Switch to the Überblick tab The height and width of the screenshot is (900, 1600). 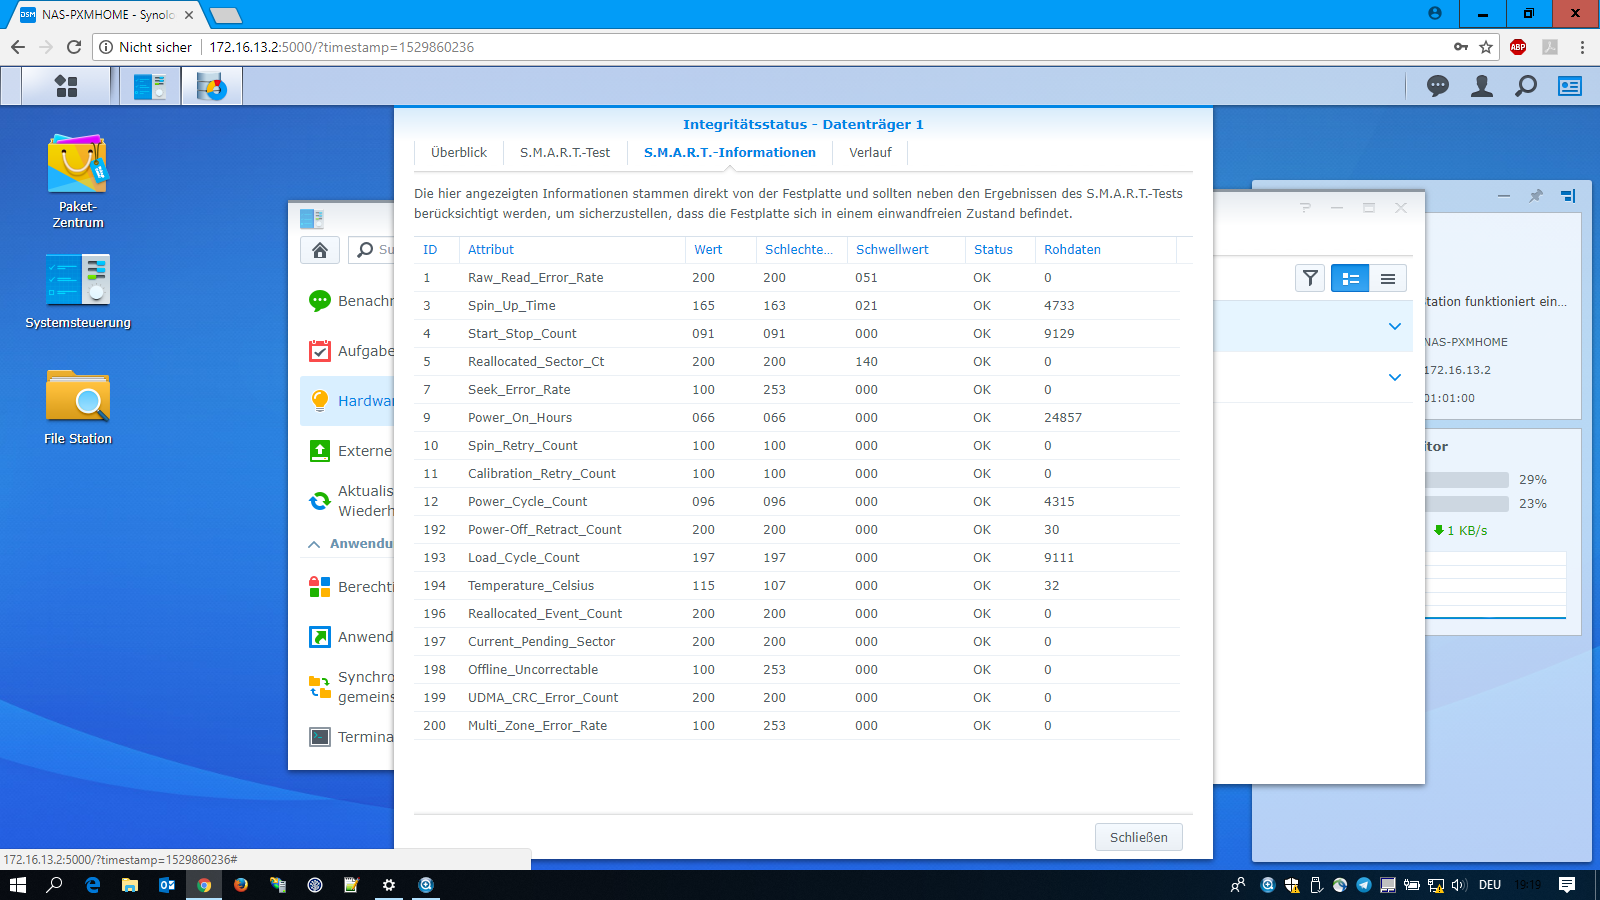pos(459,153)
